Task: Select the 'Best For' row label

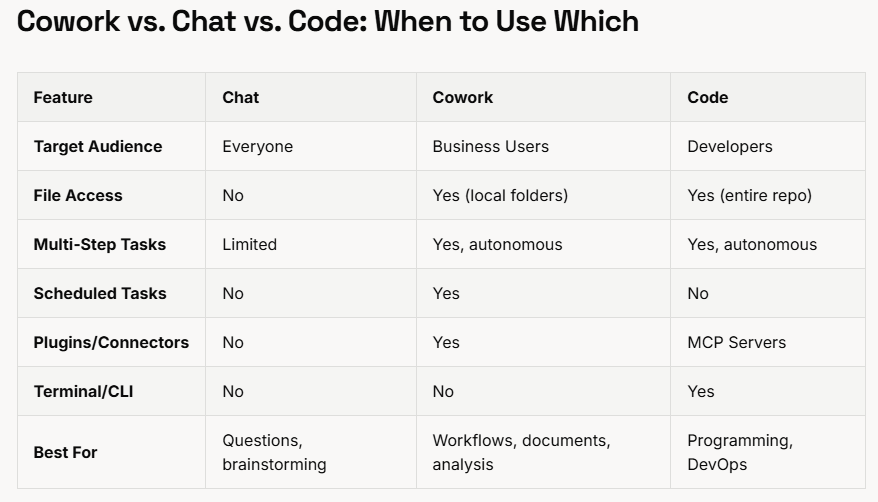Action: [66, 452]
